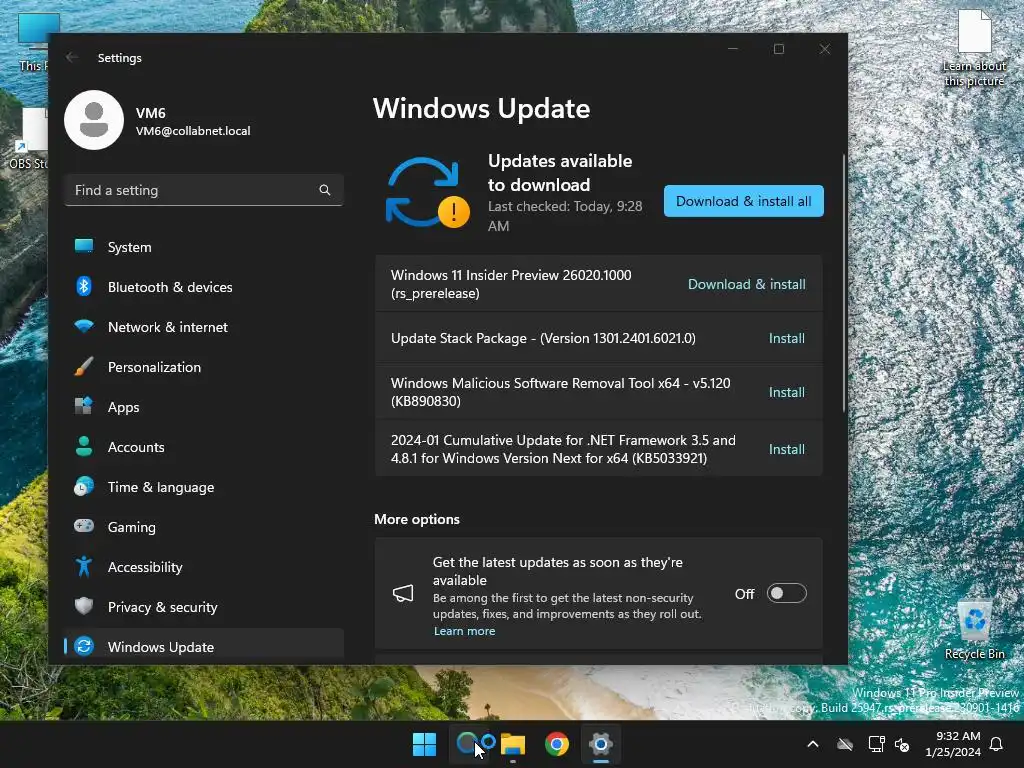The height and width of the screenshot is (768, 1024).
Task: Click the Network & internet wifi icon
Action: tap(84, 326)
